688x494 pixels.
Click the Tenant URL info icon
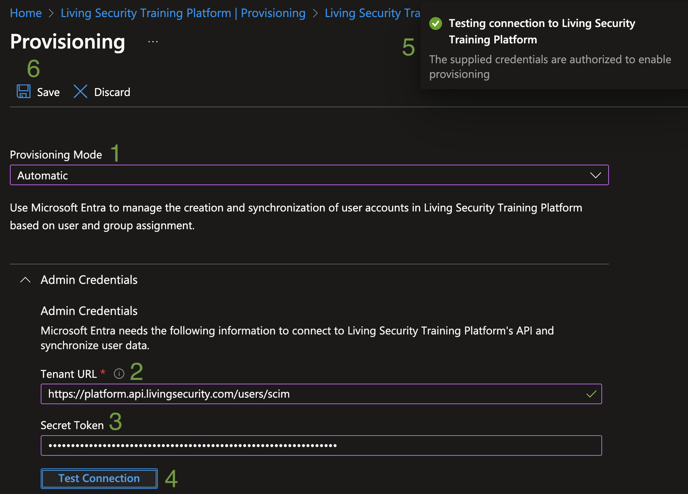coord(119,374)
